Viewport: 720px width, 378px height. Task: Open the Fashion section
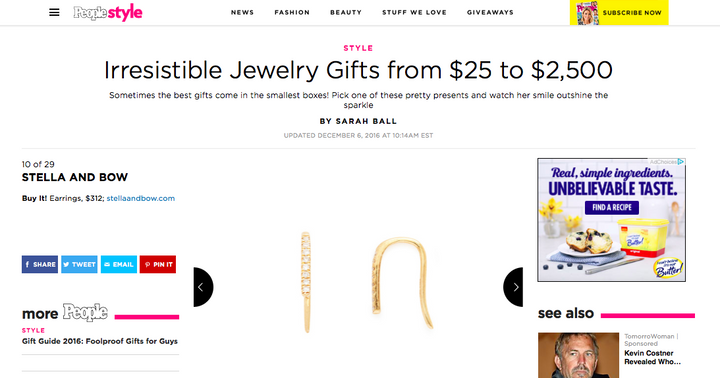(x=292, y=12)
